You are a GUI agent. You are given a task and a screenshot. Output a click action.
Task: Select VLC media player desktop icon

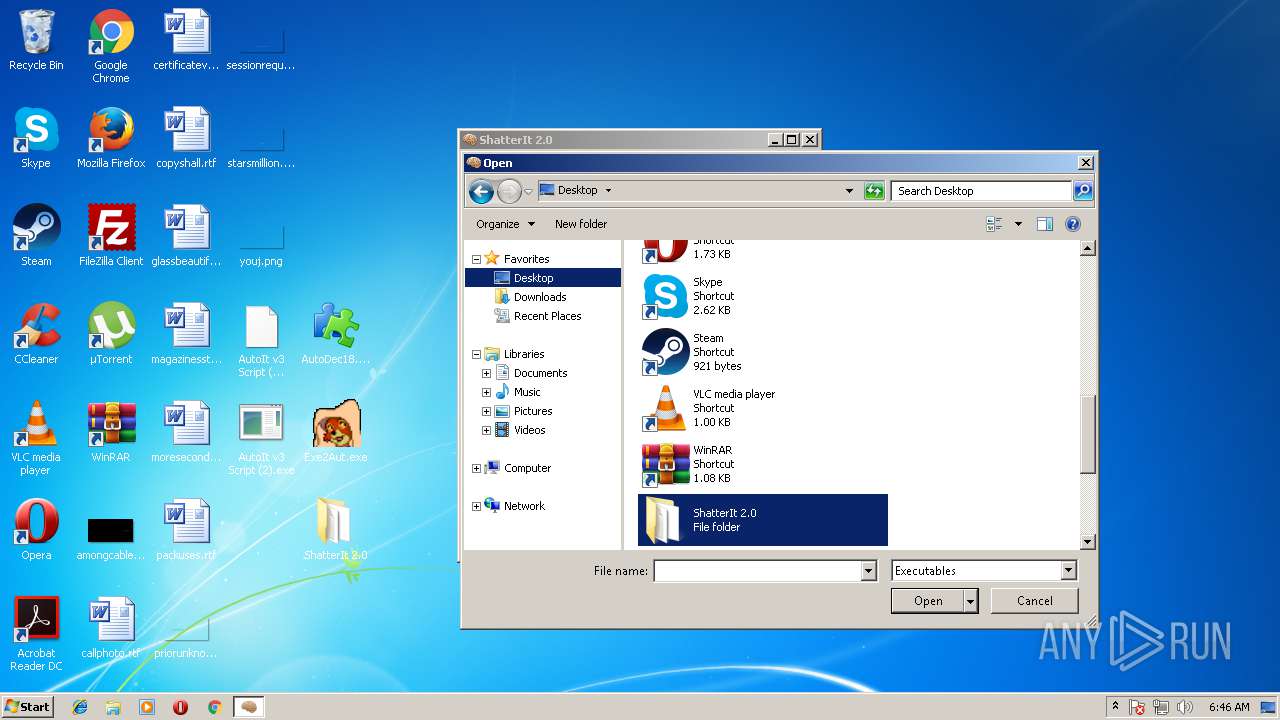[x=36, y=438]
